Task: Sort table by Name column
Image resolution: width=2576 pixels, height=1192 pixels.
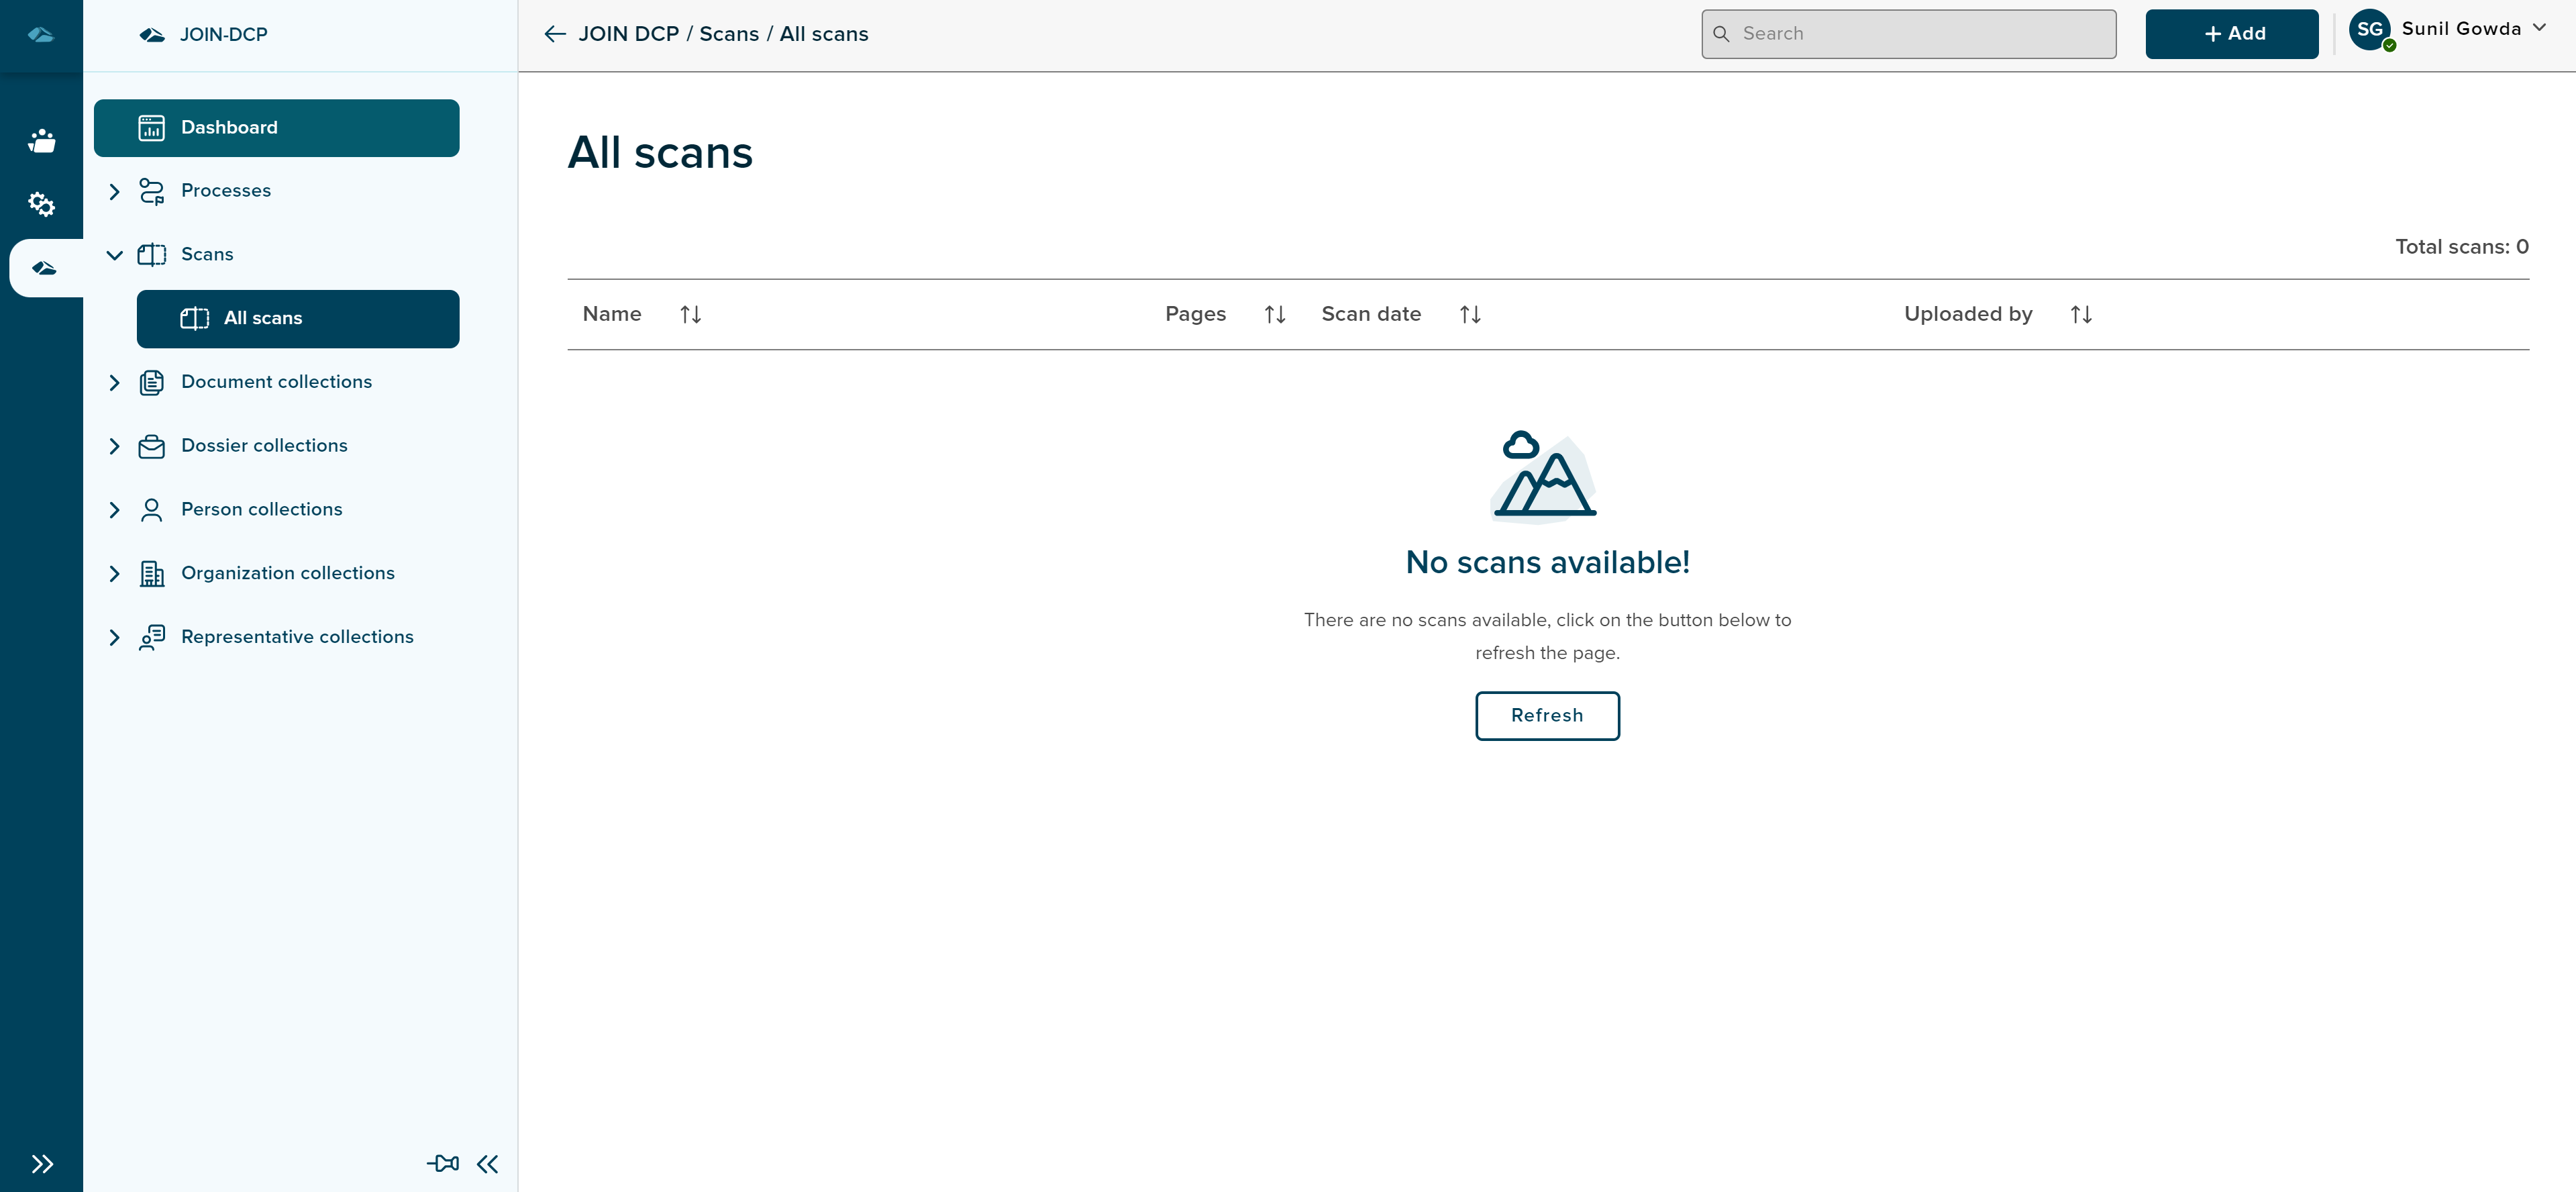Action: tap(690, 314)
